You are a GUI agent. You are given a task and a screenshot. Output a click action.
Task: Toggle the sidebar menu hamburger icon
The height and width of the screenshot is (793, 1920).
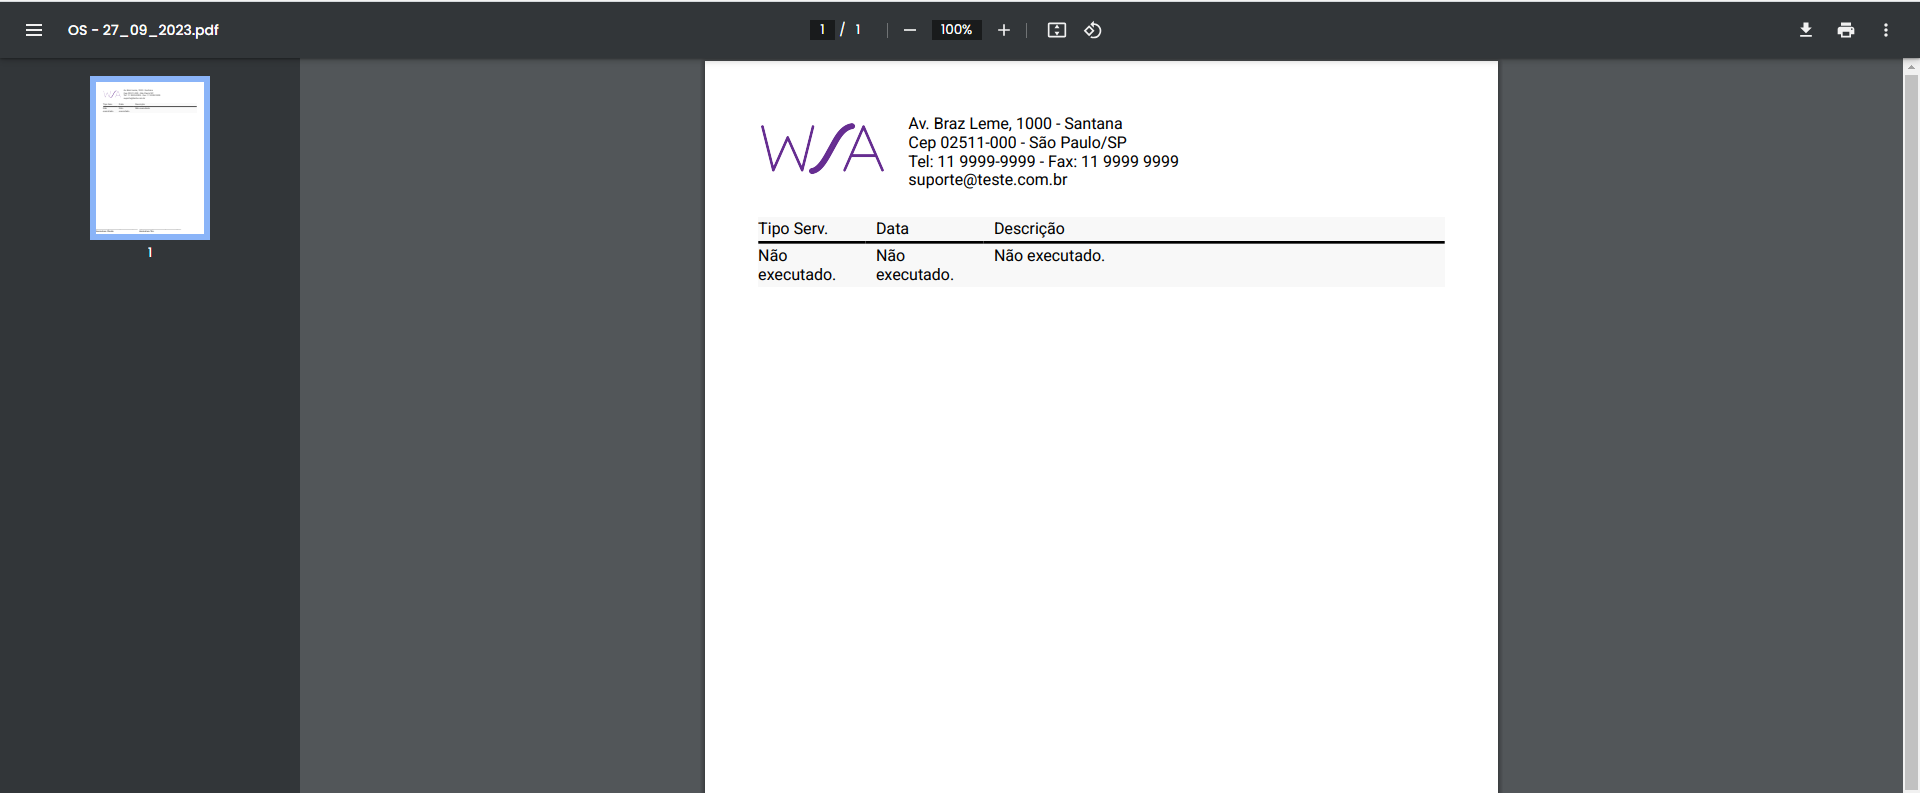[34, 30]
